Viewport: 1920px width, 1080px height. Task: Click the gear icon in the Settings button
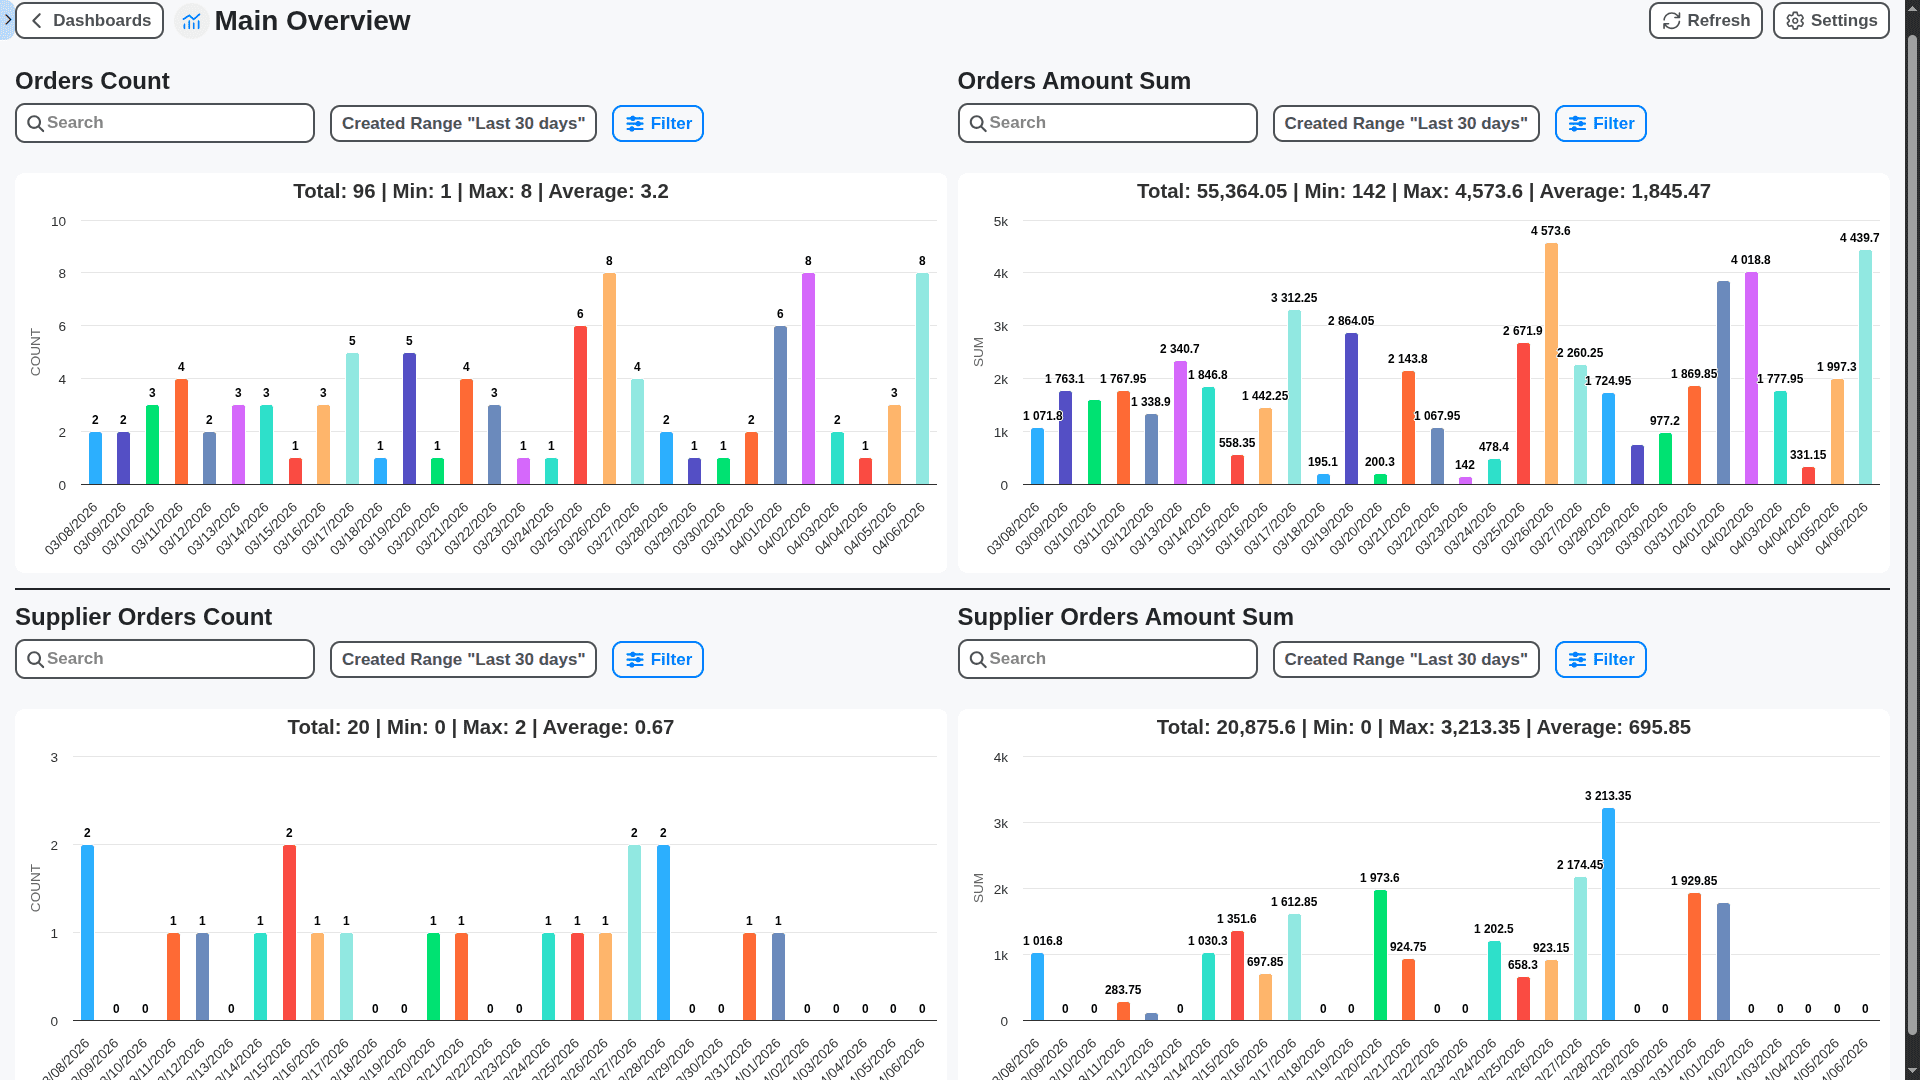1794,20
